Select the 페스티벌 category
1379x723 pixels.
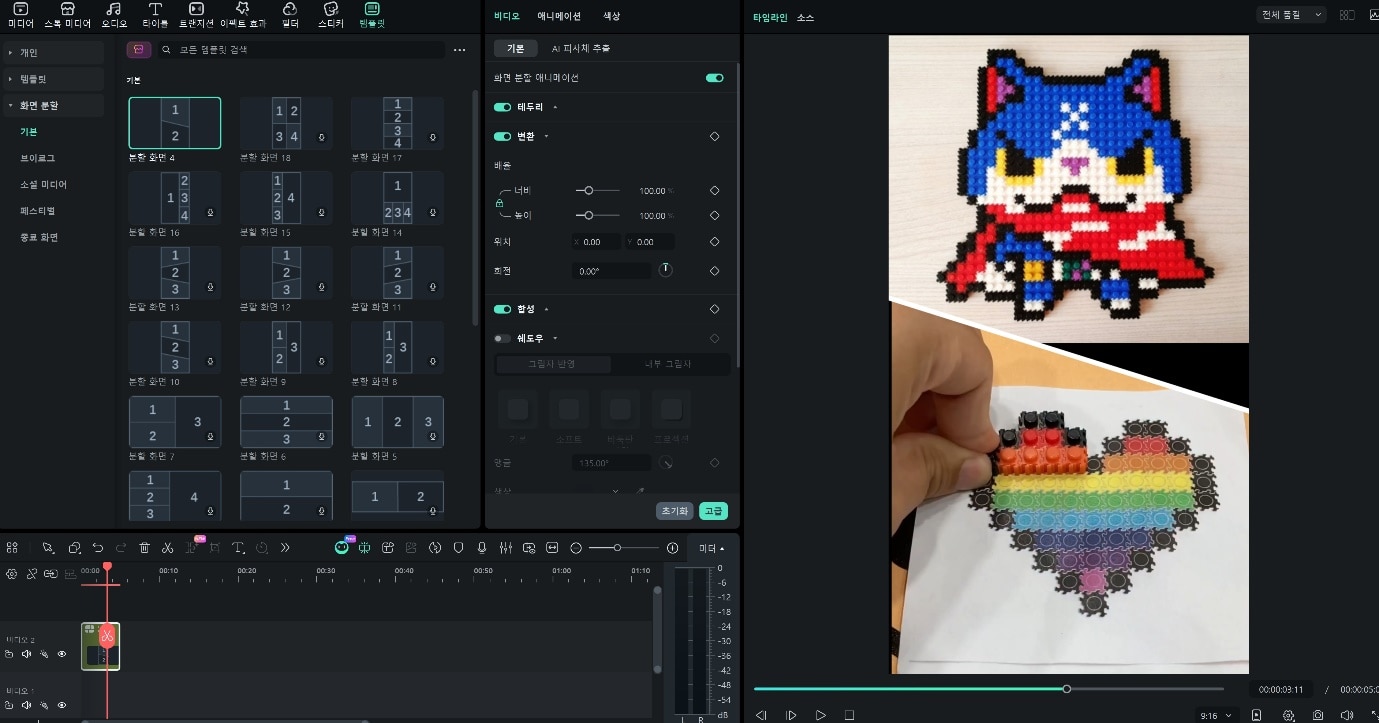[x=38, y=211]
